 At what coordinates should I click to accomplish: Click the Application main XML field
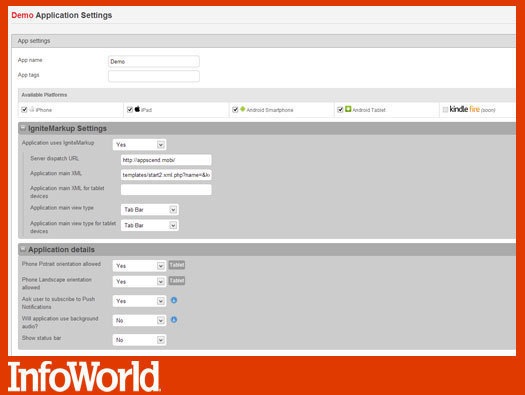(166, 175)
